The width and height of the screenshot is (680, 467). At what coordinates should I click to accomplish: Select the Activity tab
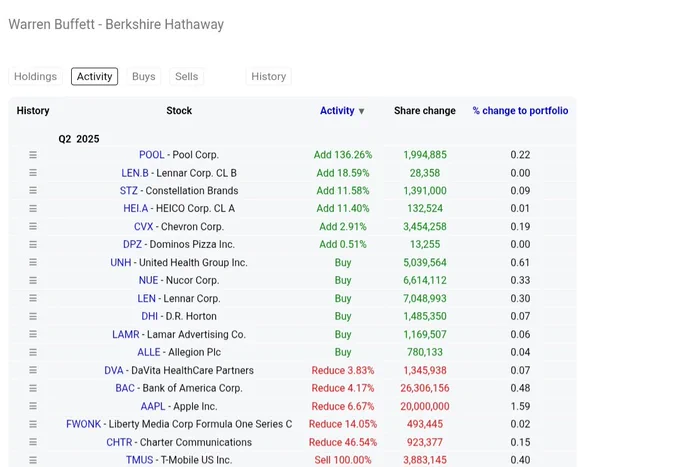95,76
